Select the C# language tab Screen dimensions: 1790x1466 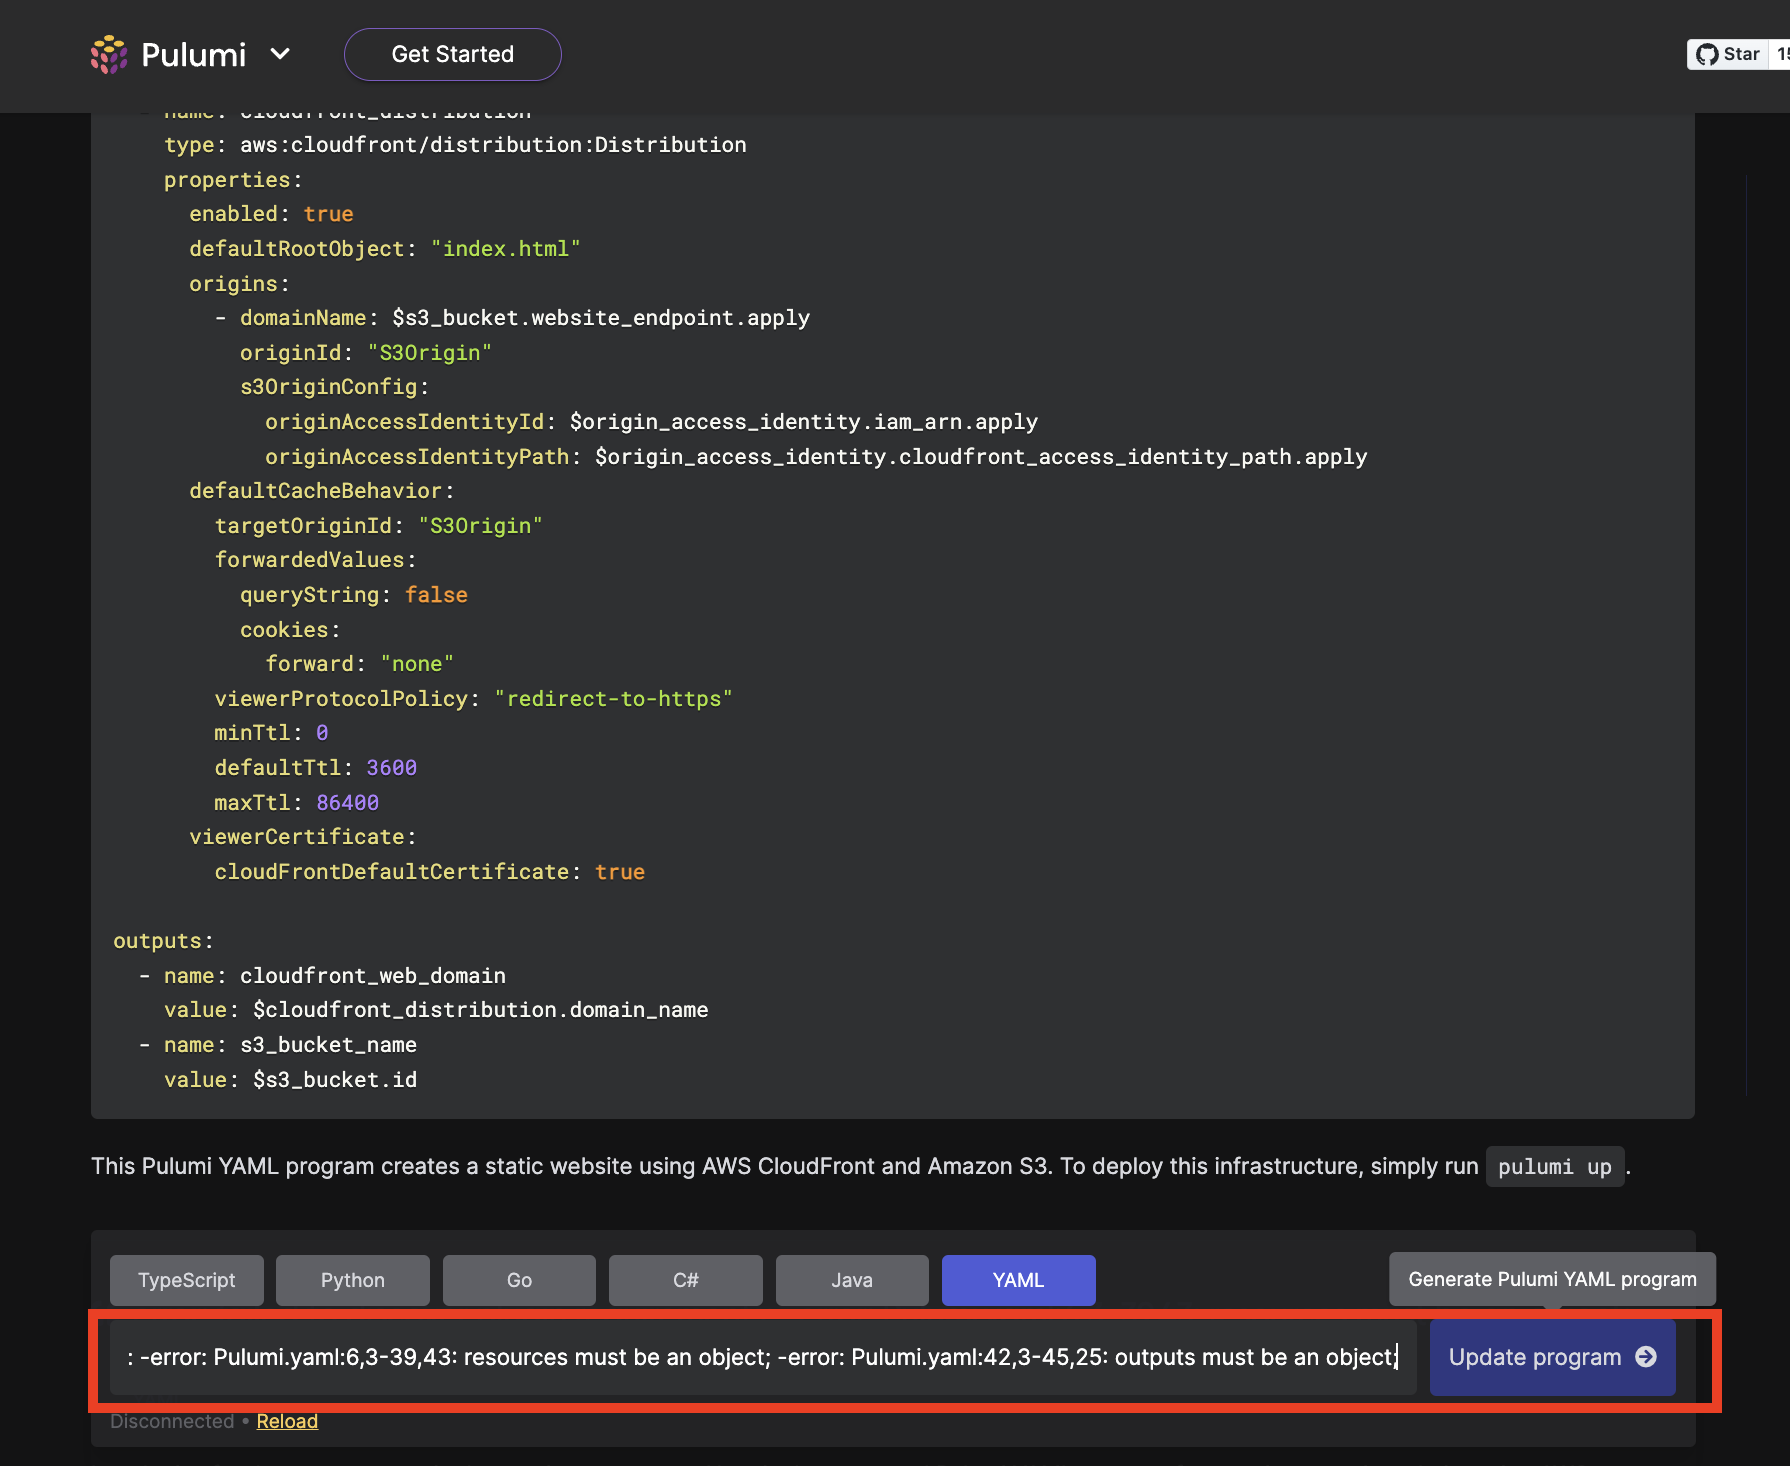685,1280
